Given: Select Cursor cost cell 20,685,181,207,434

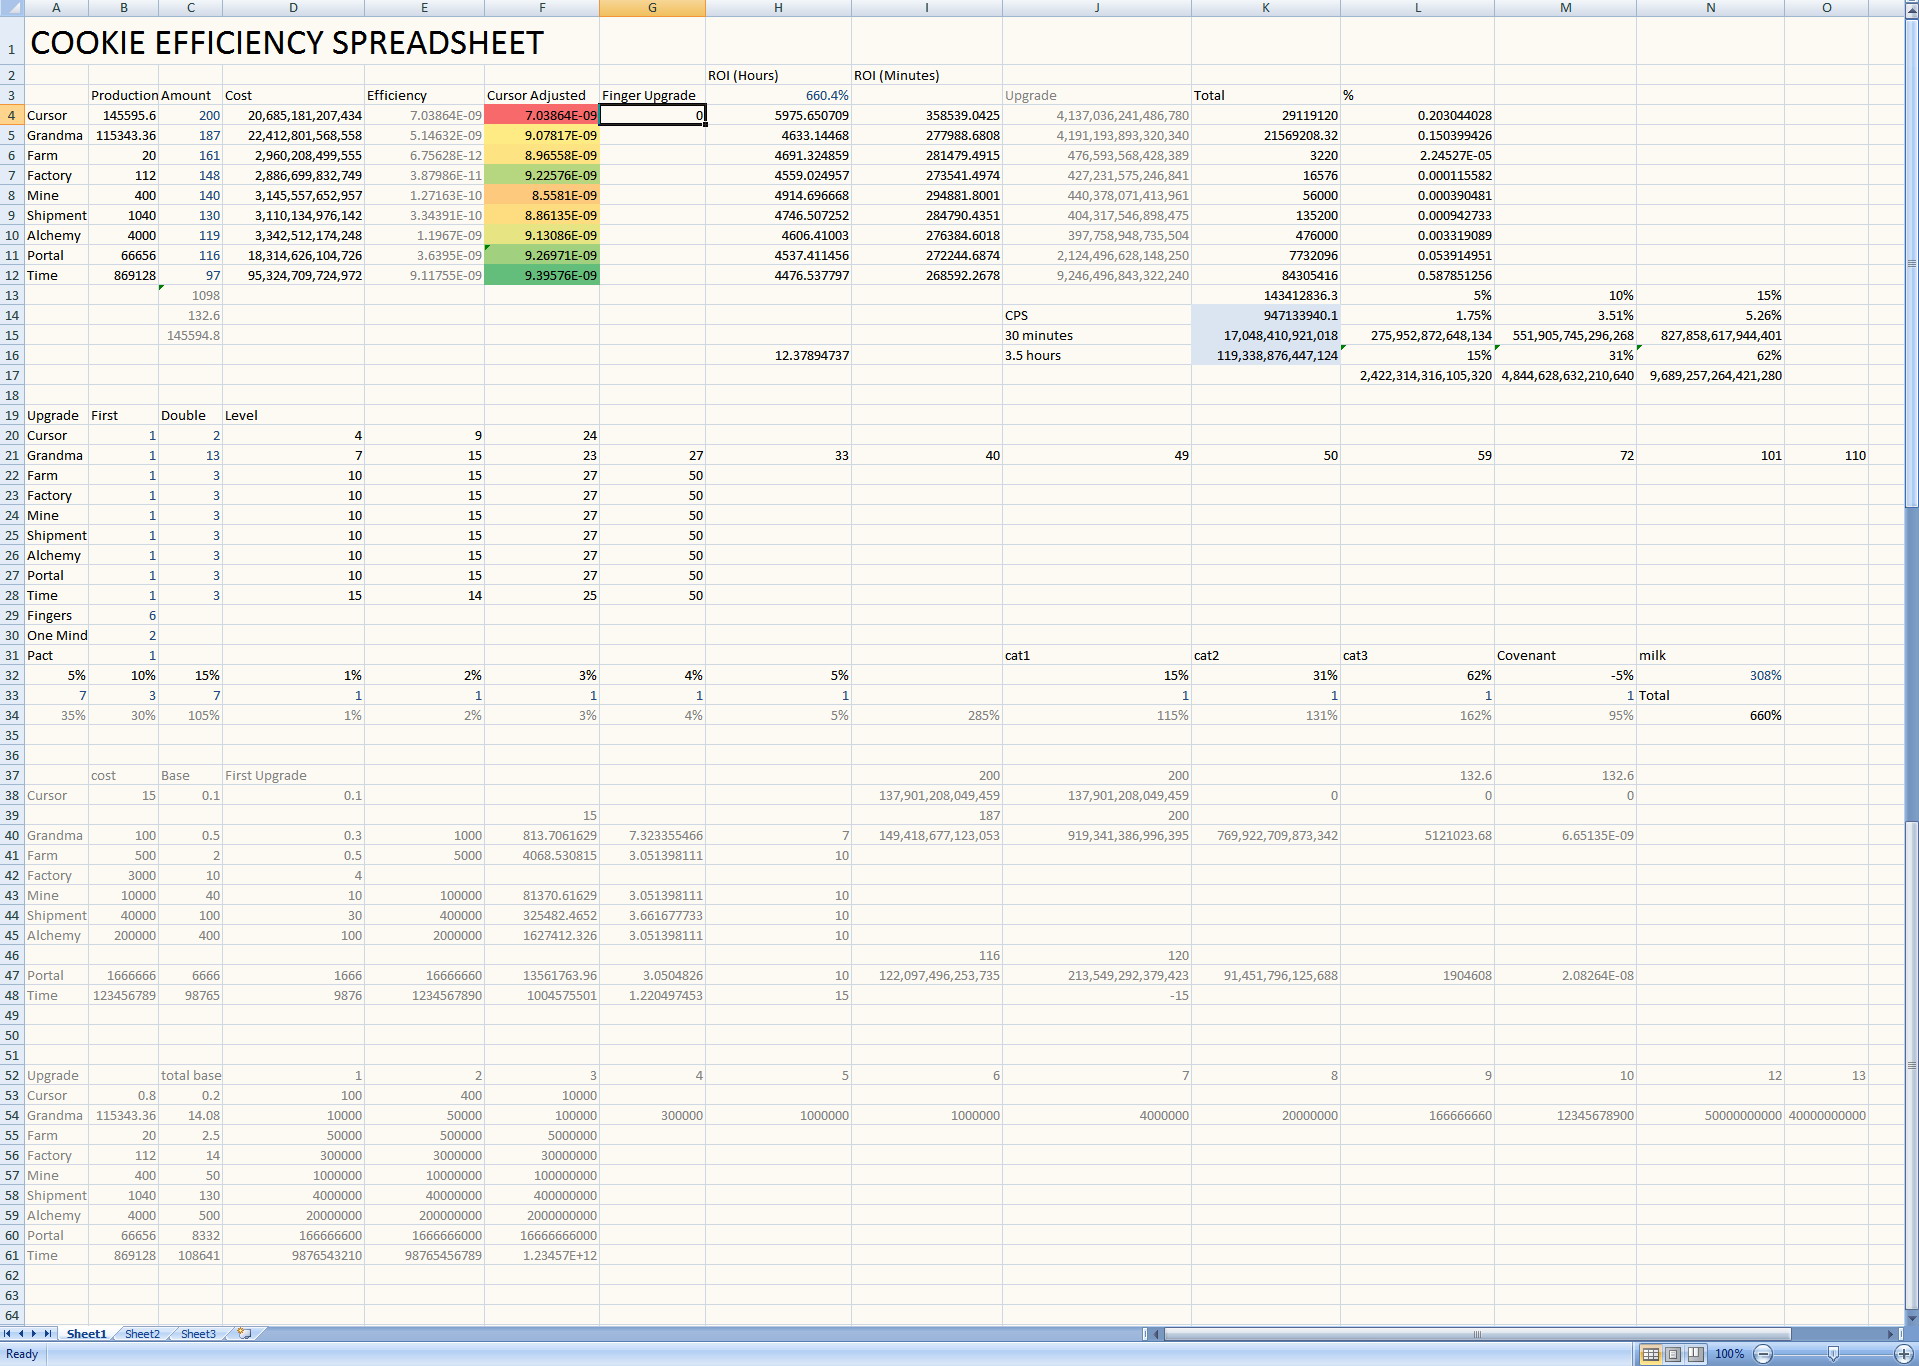Looking at the screenshot, I should (293, 115).
